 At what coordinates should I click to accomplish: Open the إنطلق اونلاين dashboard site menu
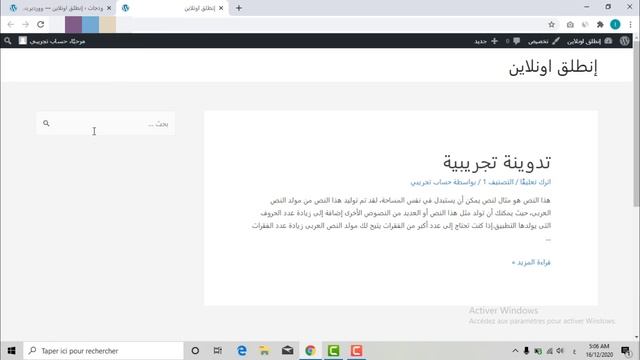click(x=589, y=41)
